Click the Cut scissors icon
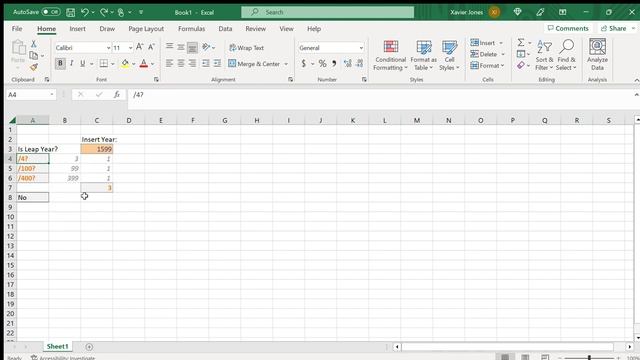Viewport: 640px width, 360px height. 34,44
